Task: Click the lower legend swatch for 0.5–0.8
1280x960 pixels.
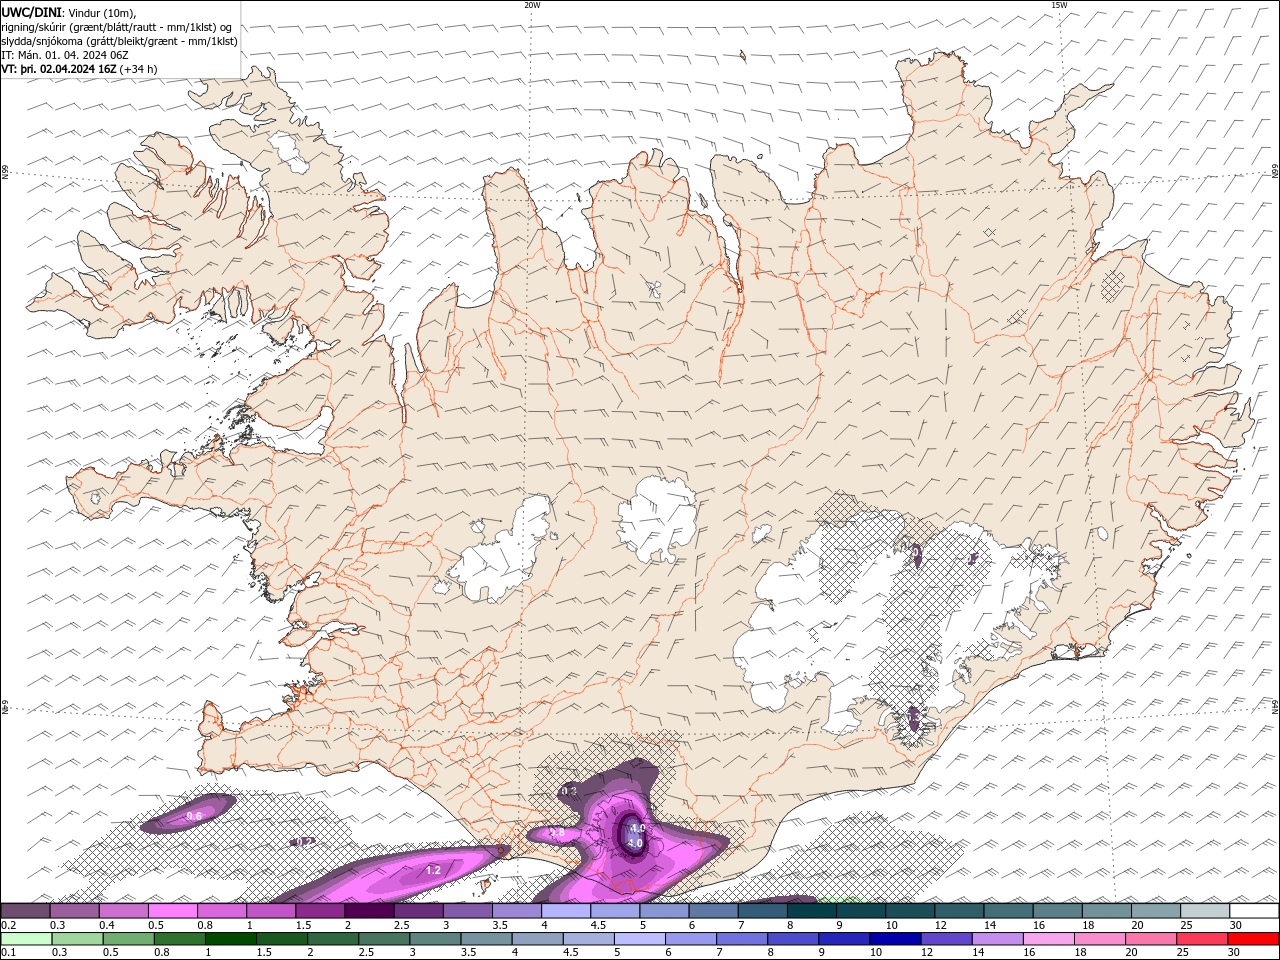Action: tap(128, 939)
